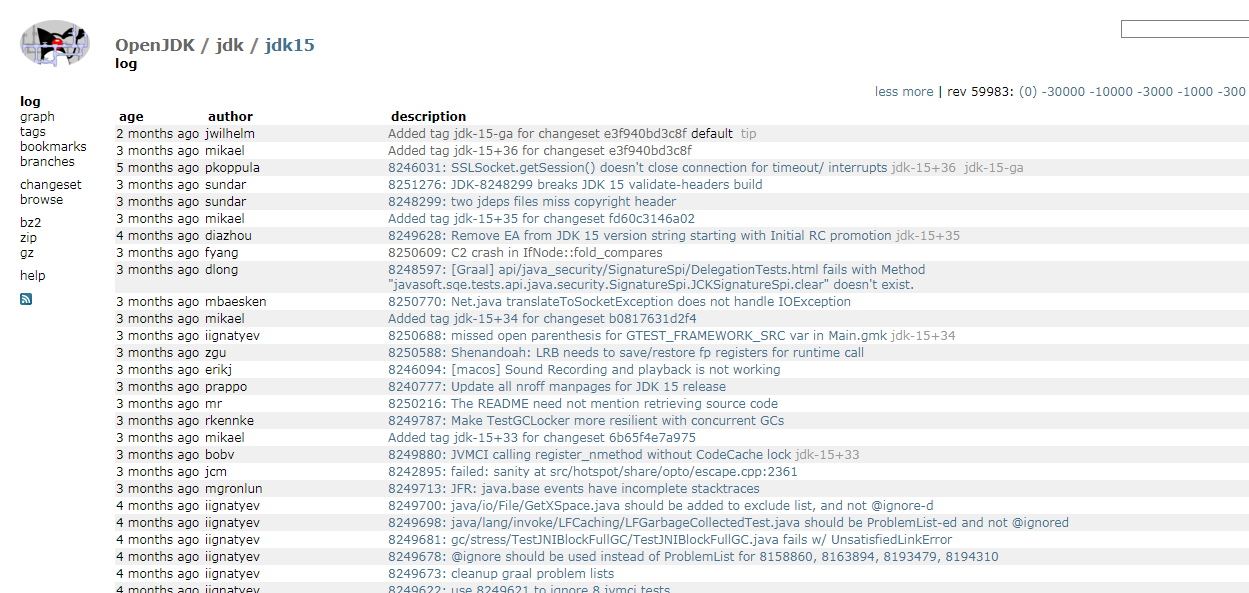Open the jdk repository breadcrumb link

[227, 44]
